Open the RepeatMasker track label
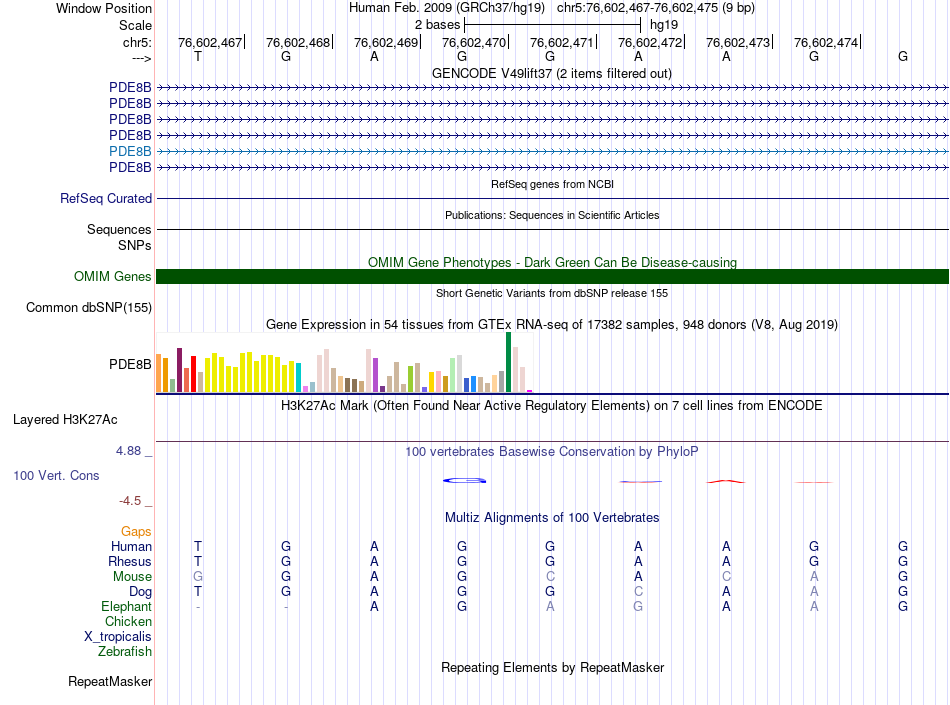Screen dimensions: 950x705 click(110, 682)
